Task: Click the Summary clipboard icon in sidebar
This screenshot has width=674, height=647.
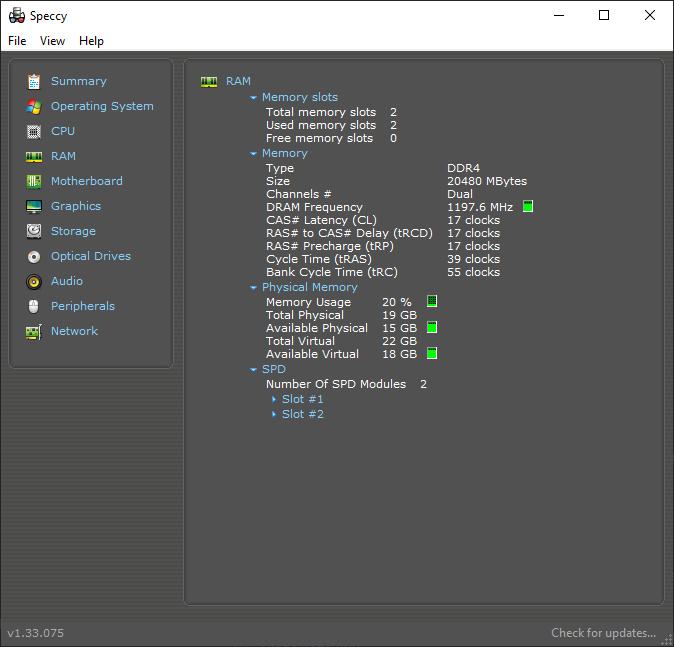Action: point(34,81)
